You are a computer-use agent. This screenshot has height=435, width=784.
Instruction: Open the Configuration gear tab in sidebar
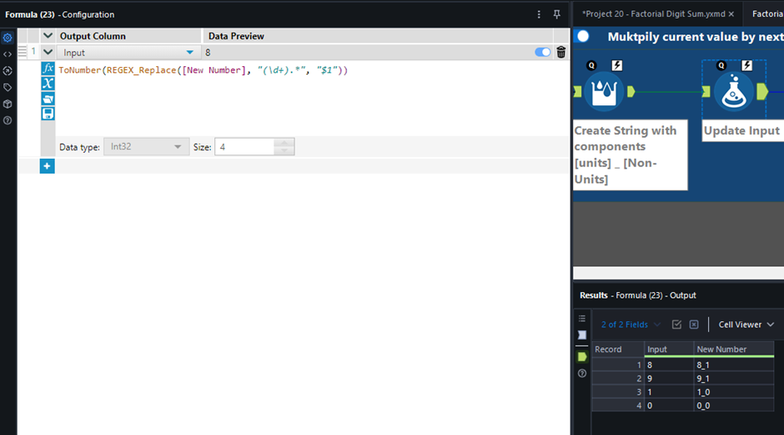(8, 38)
